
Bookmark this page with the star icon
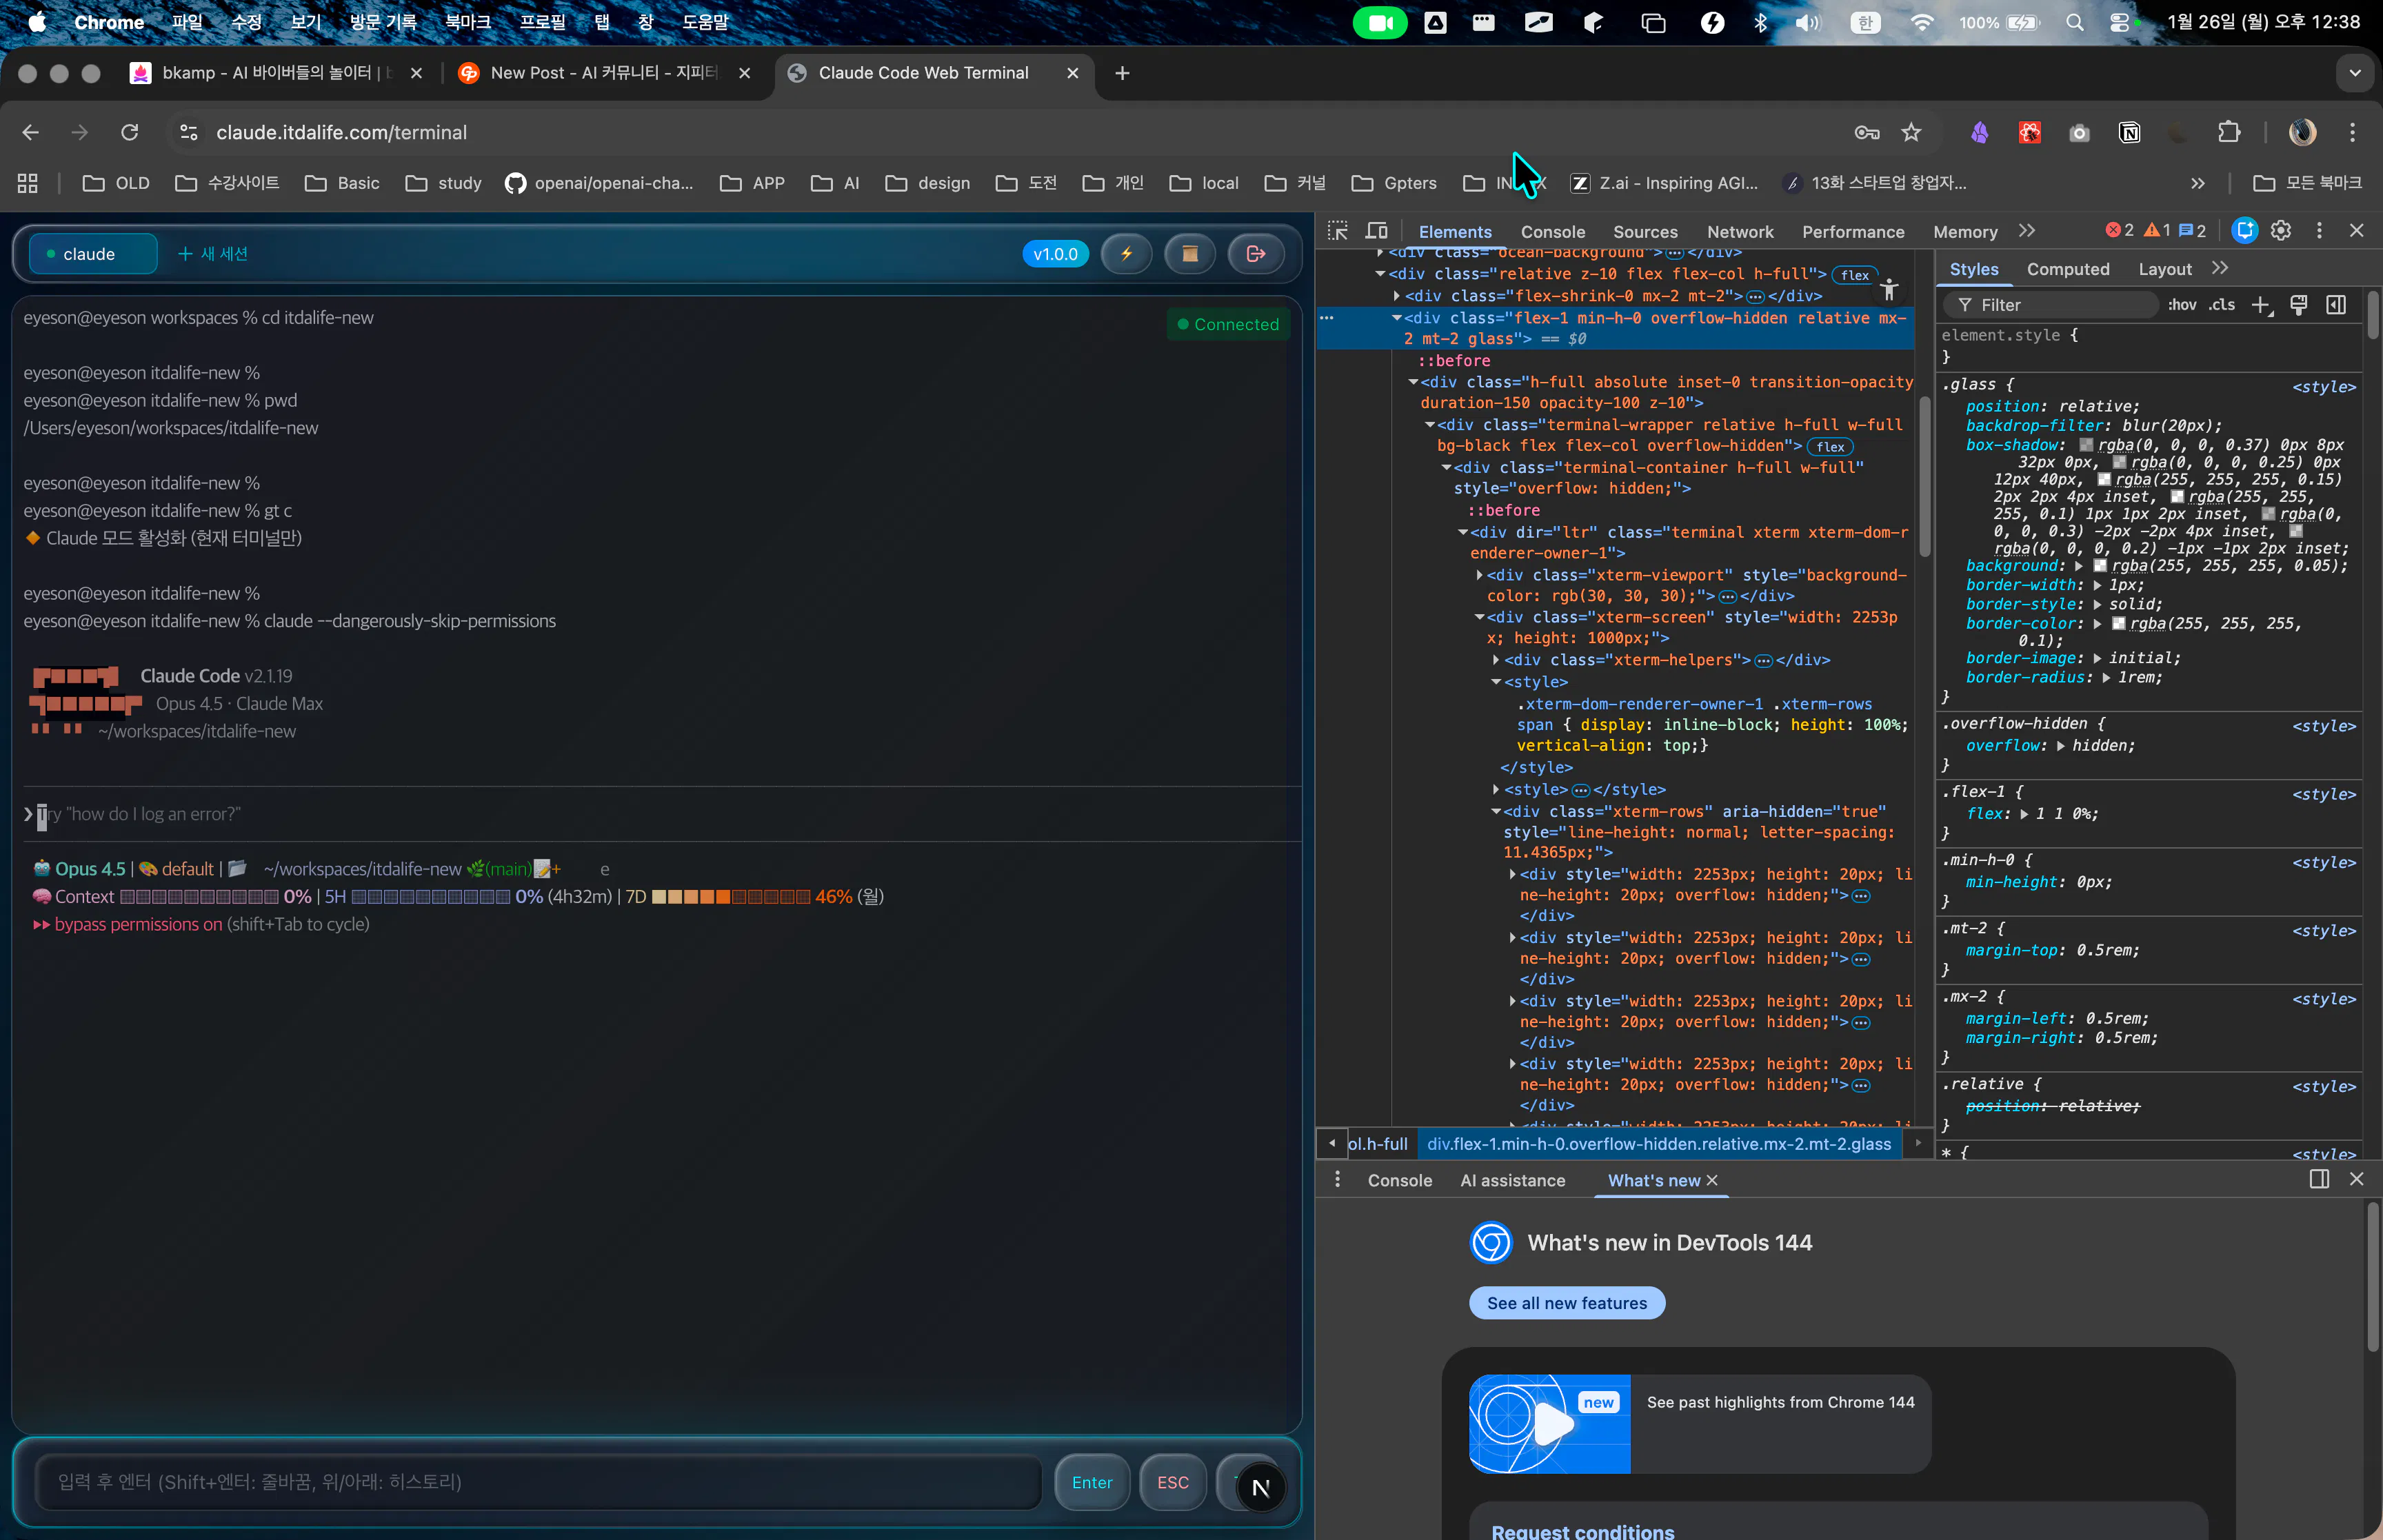coord(1911,133)
